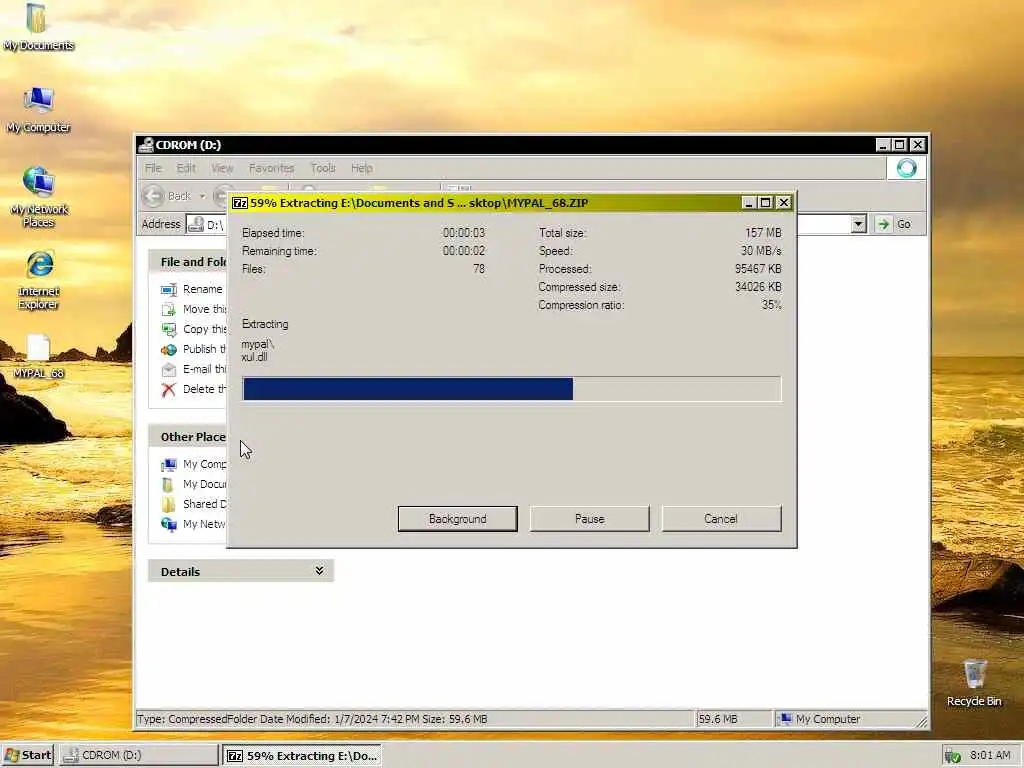Expand the Details panel chevron
This screenshot has height=768, width=1024.
pyautogui.click(x=319, y=571)
